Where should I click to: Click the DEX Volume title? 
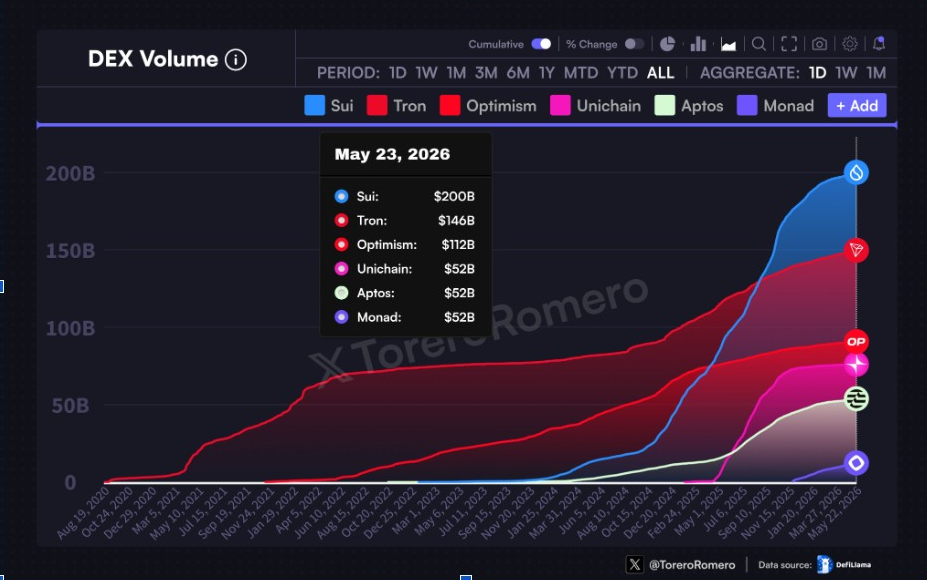coord(153,59)
